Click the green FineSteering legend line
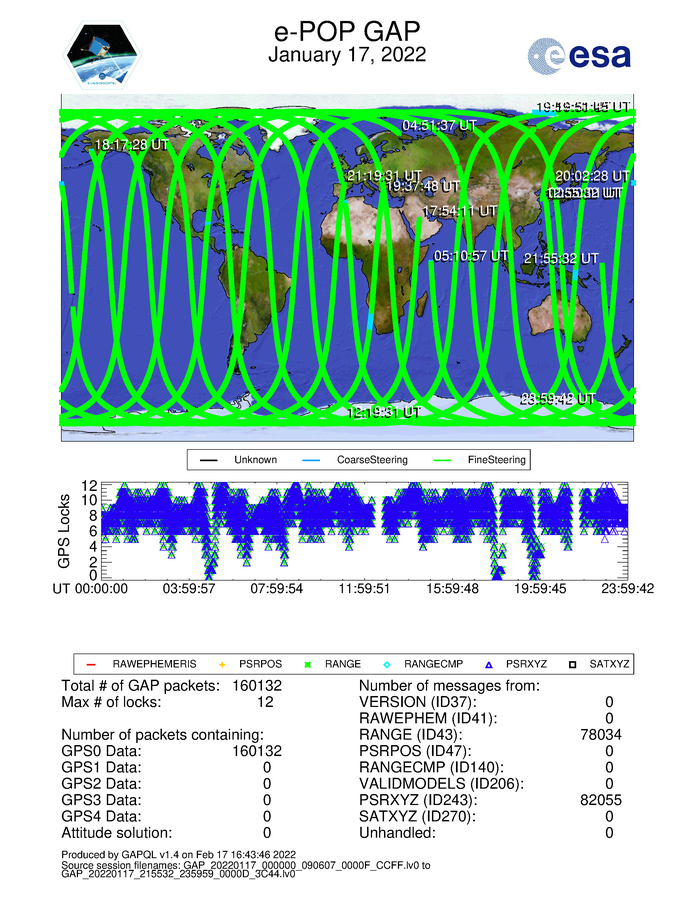This screenshot has width=695, height=899. (x=422, y=460)
